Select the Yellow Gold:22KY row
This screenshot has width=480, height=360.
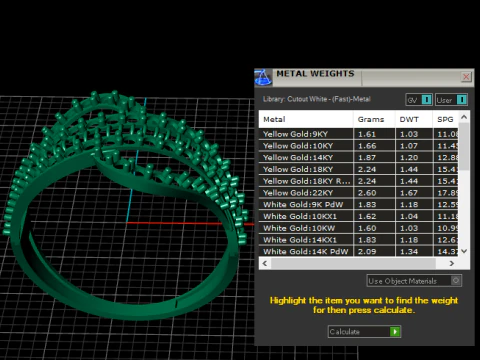pyautogui.click(x=358, y=193)
